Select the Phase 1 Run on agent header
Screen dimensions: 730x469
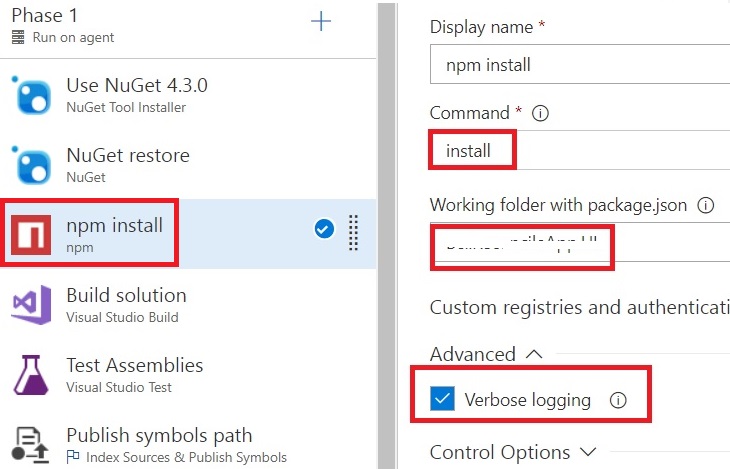(63, 27)
